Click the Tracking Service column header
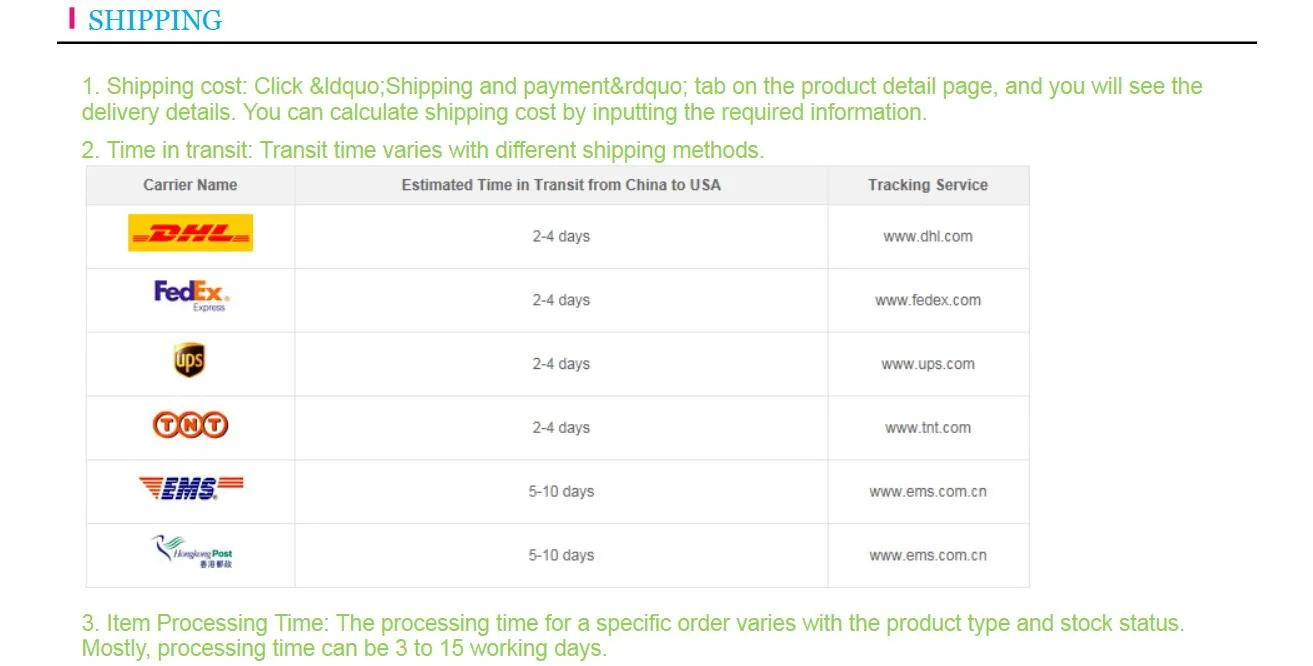Image resolution: width=1313 pixels, height=666 pixels. click(x=928, y=185)
